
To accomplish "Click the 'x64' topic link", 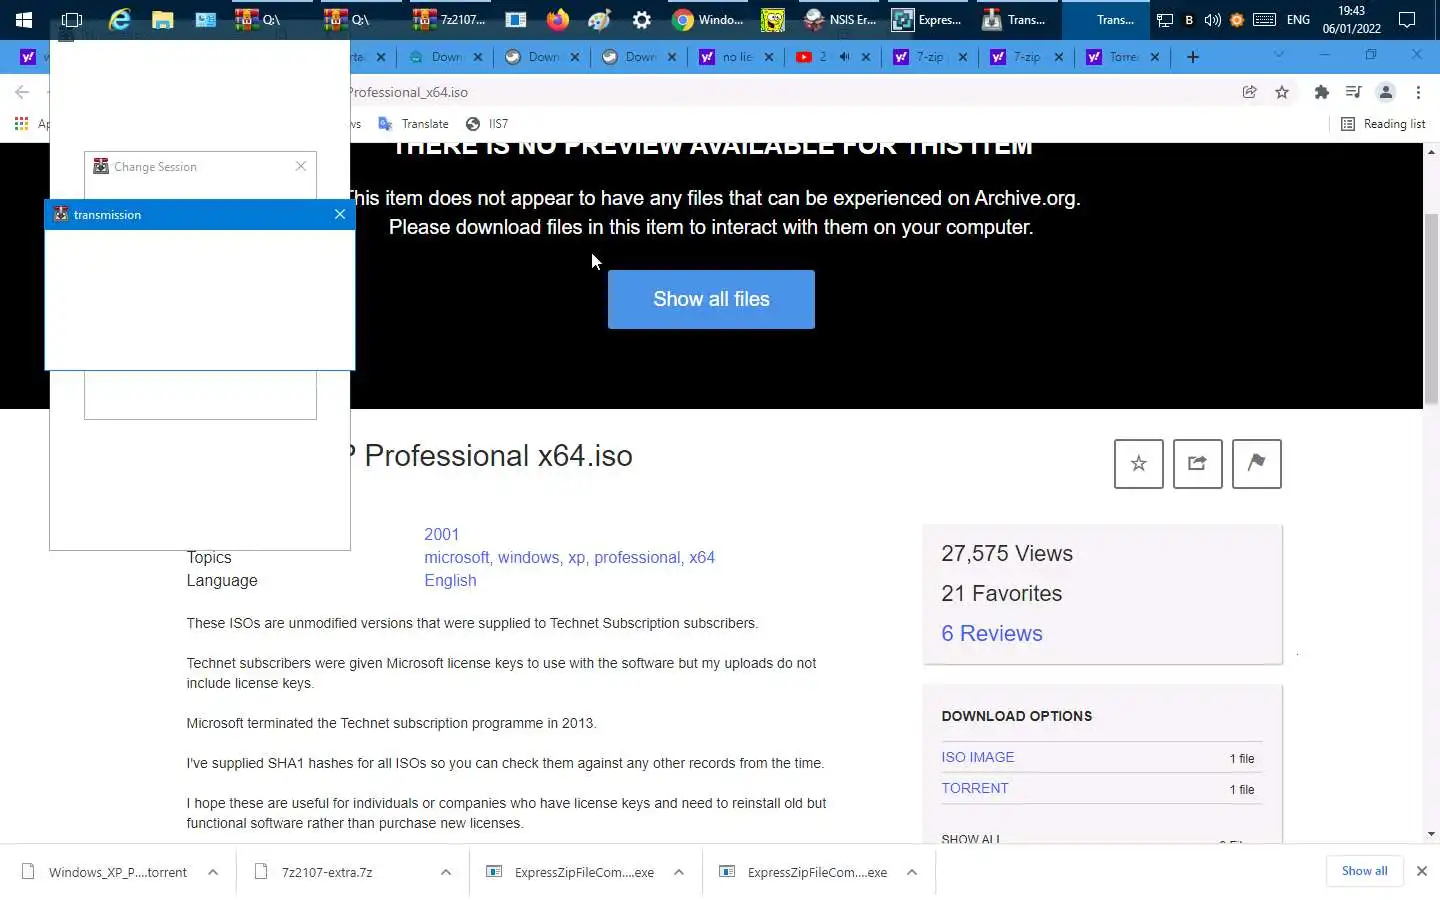I will [702, 558].
